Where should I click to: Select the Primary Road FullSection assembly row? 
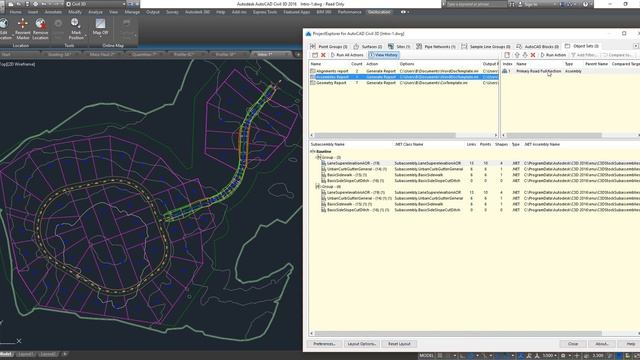571,71
